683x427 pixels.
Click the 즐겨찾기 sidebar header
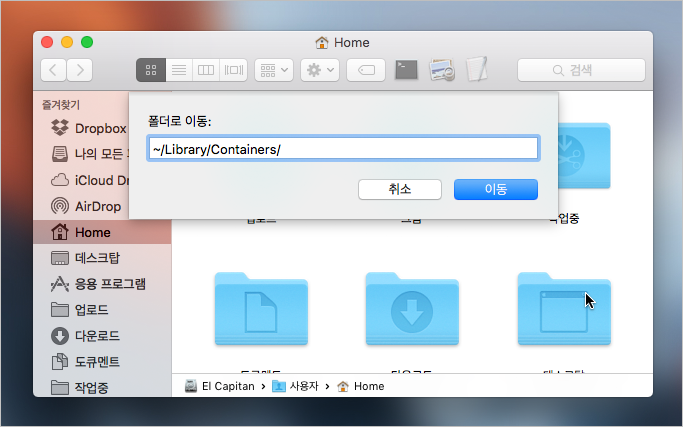click(x=61, y=105)
